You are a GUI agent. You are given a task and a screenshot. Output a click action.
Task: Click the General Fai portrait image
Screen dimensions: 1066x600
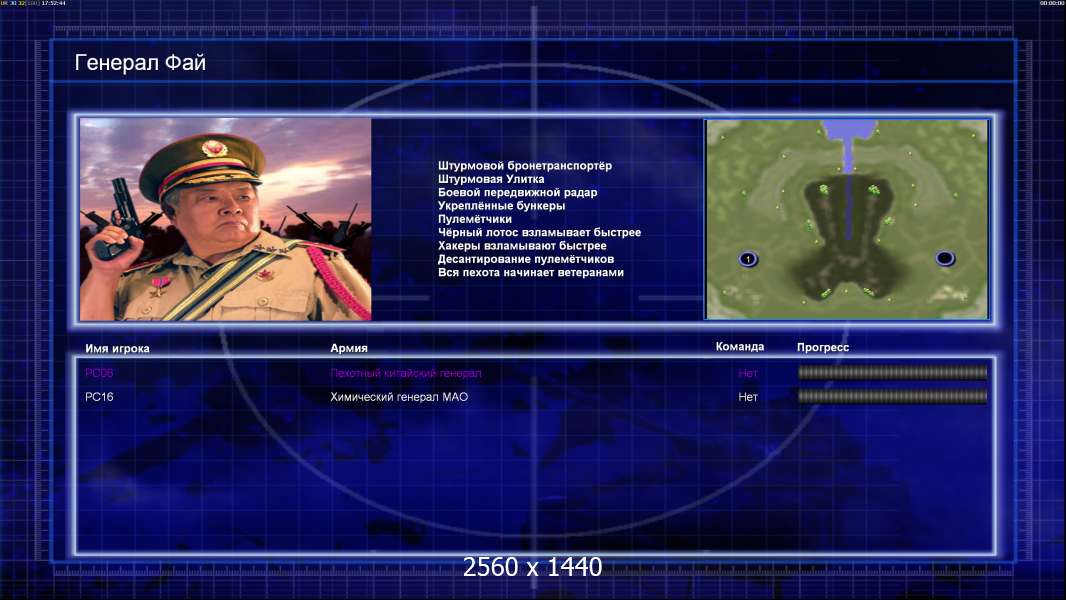click(226, 219)
